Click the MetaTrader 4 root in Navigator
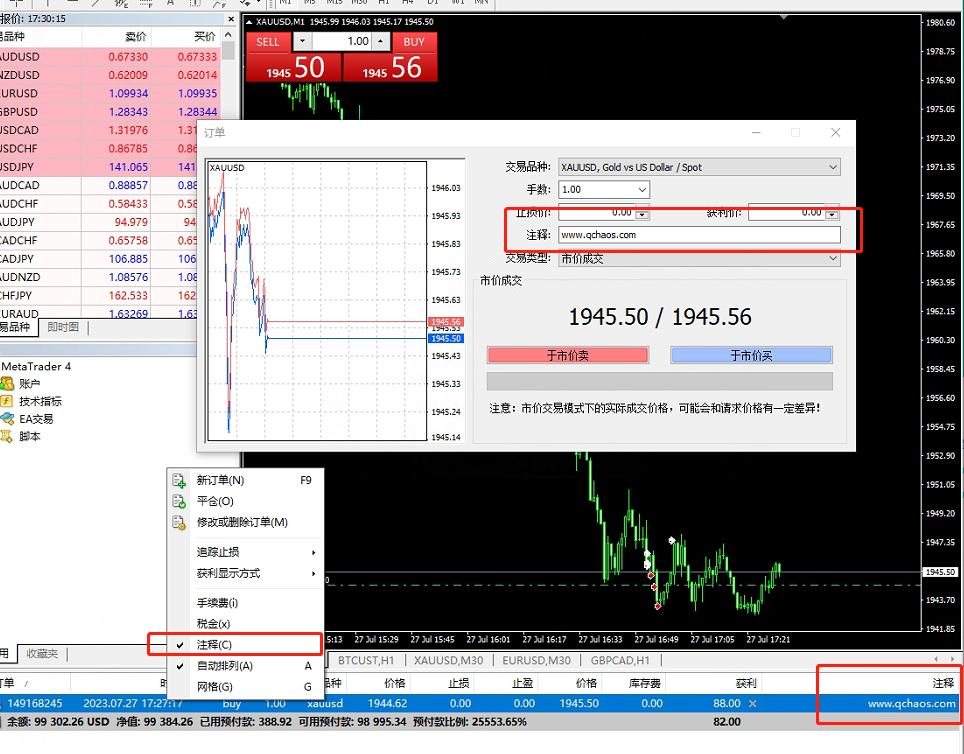The height and width of the screenshot is (754, 964). [x=36, y=367]
